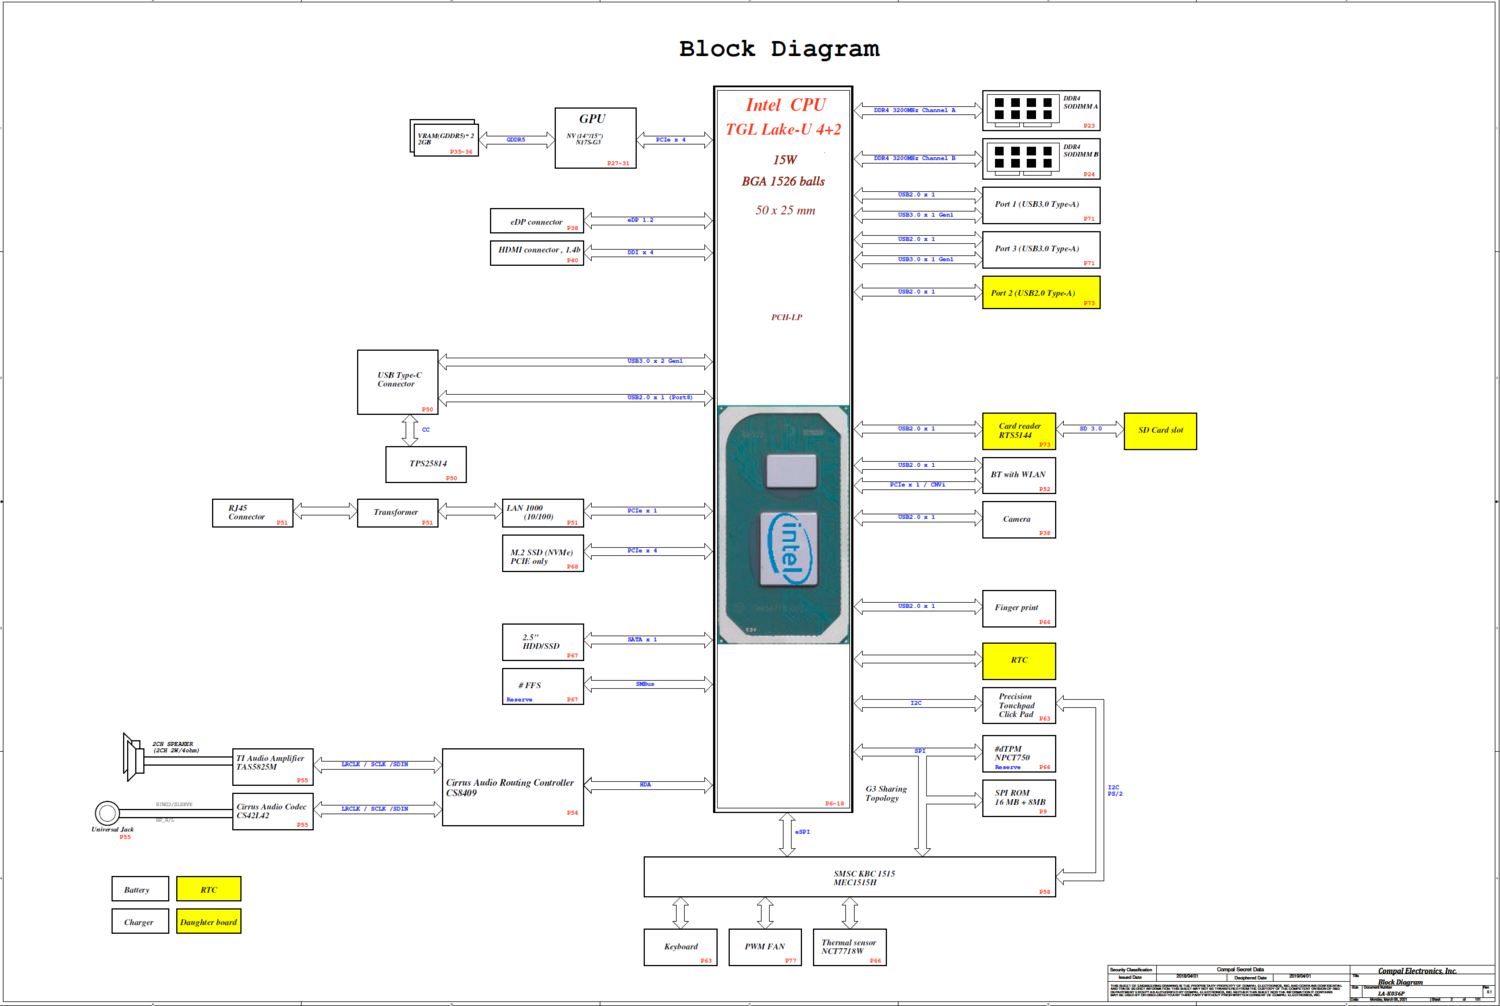This screenshot has height=1006, width=1500.
Task: Click the "HDA" bus label
Action: (645, 784)
